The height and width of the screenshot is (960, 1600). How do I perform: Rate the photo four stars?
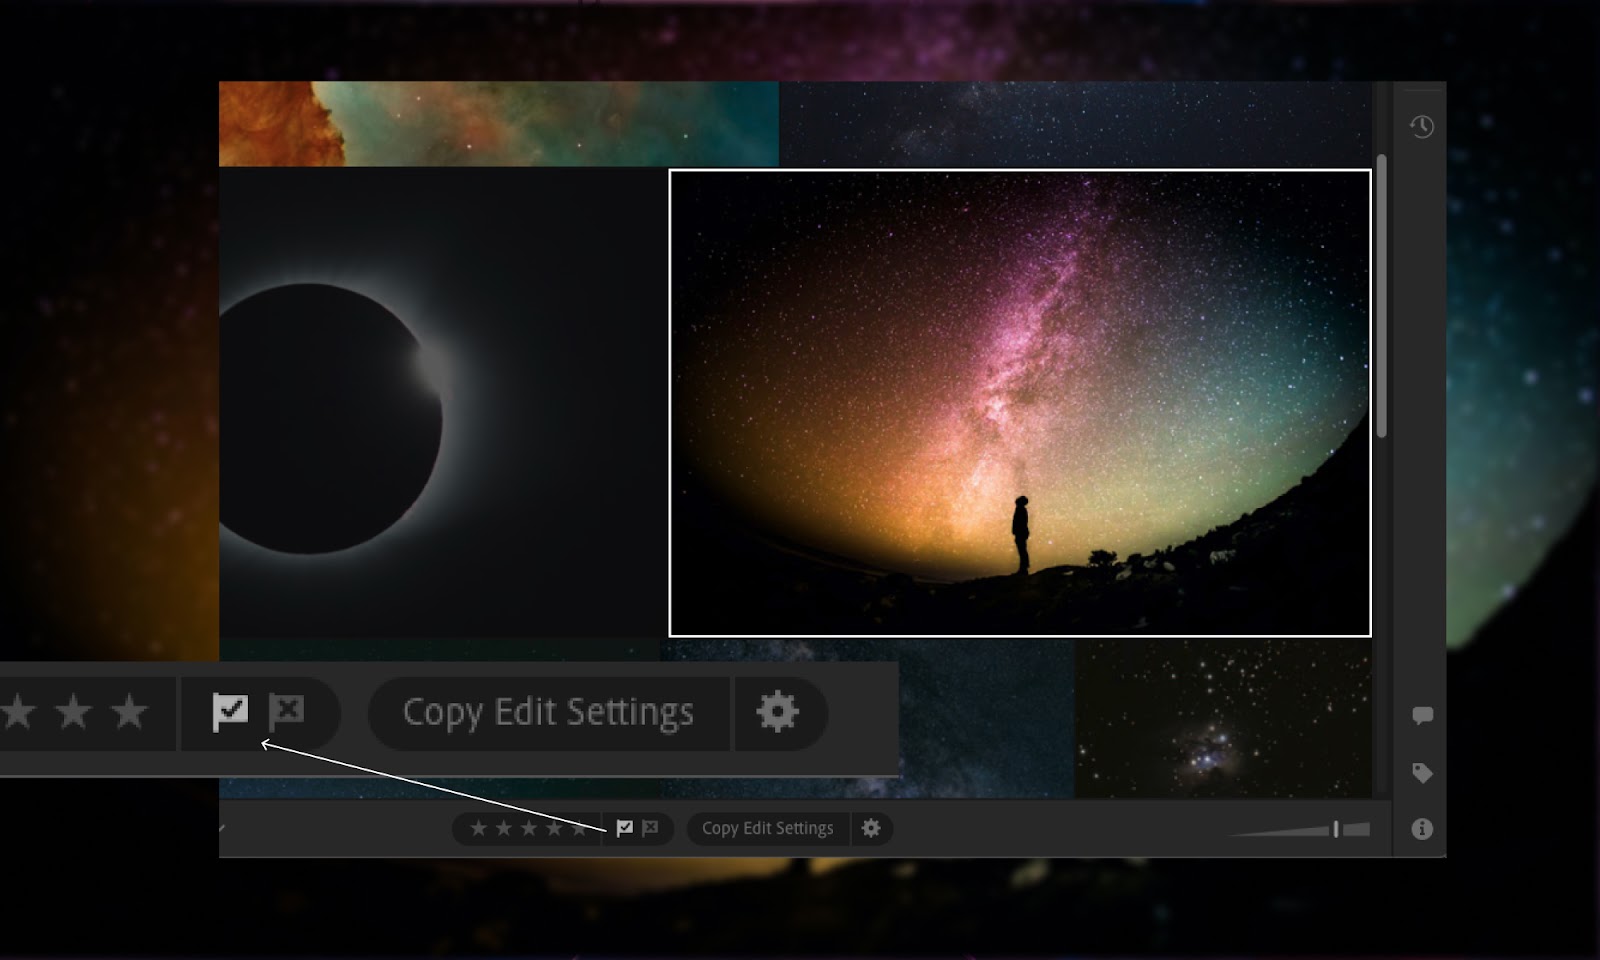554,828
